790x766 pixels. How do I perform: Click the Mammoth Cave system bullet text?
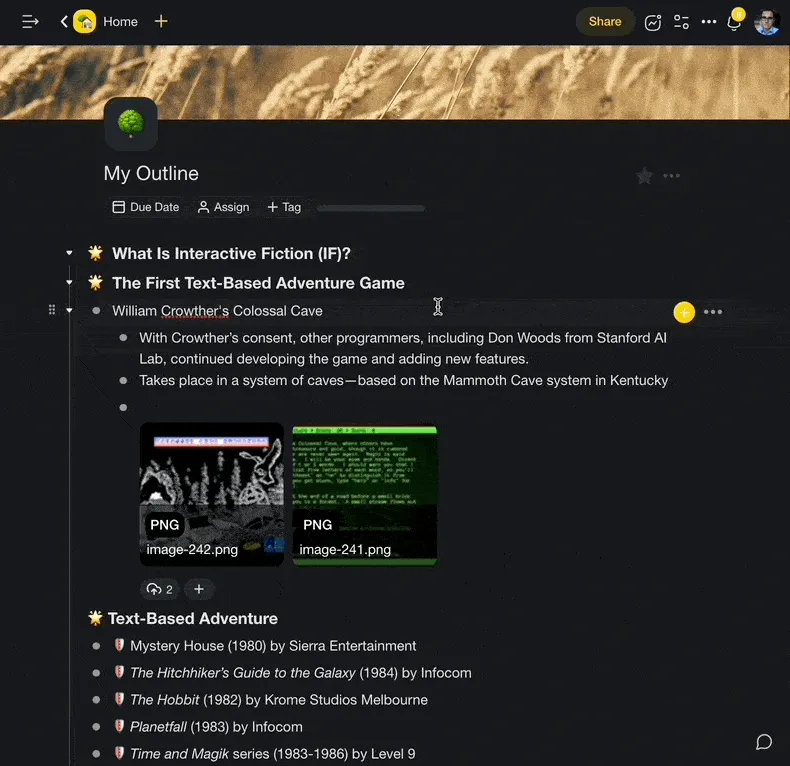404,380
